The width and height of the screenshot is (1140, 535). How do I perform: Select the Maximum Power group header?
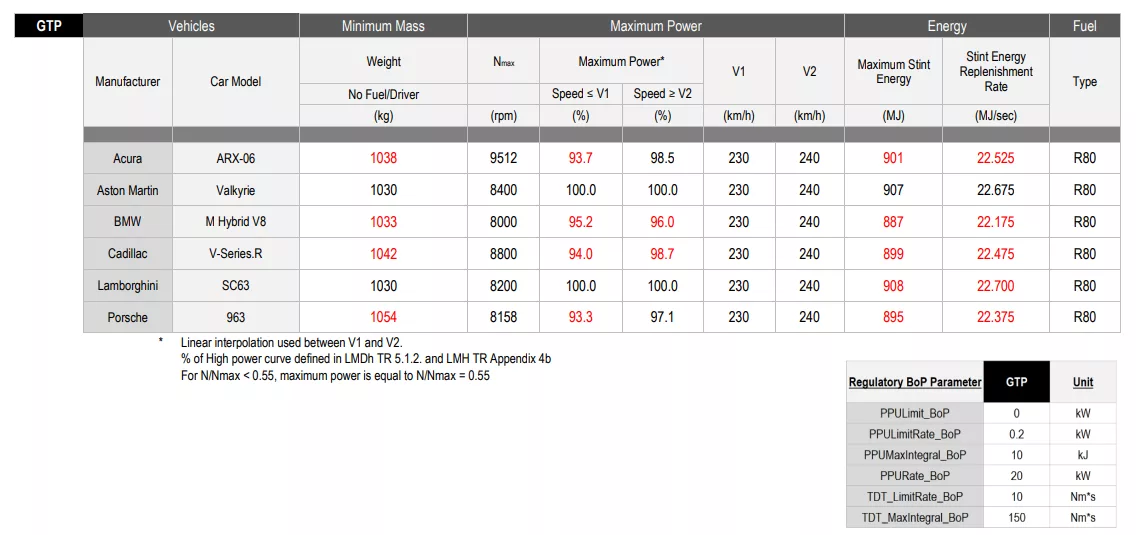pyautogui.click(x=655, y=26)
